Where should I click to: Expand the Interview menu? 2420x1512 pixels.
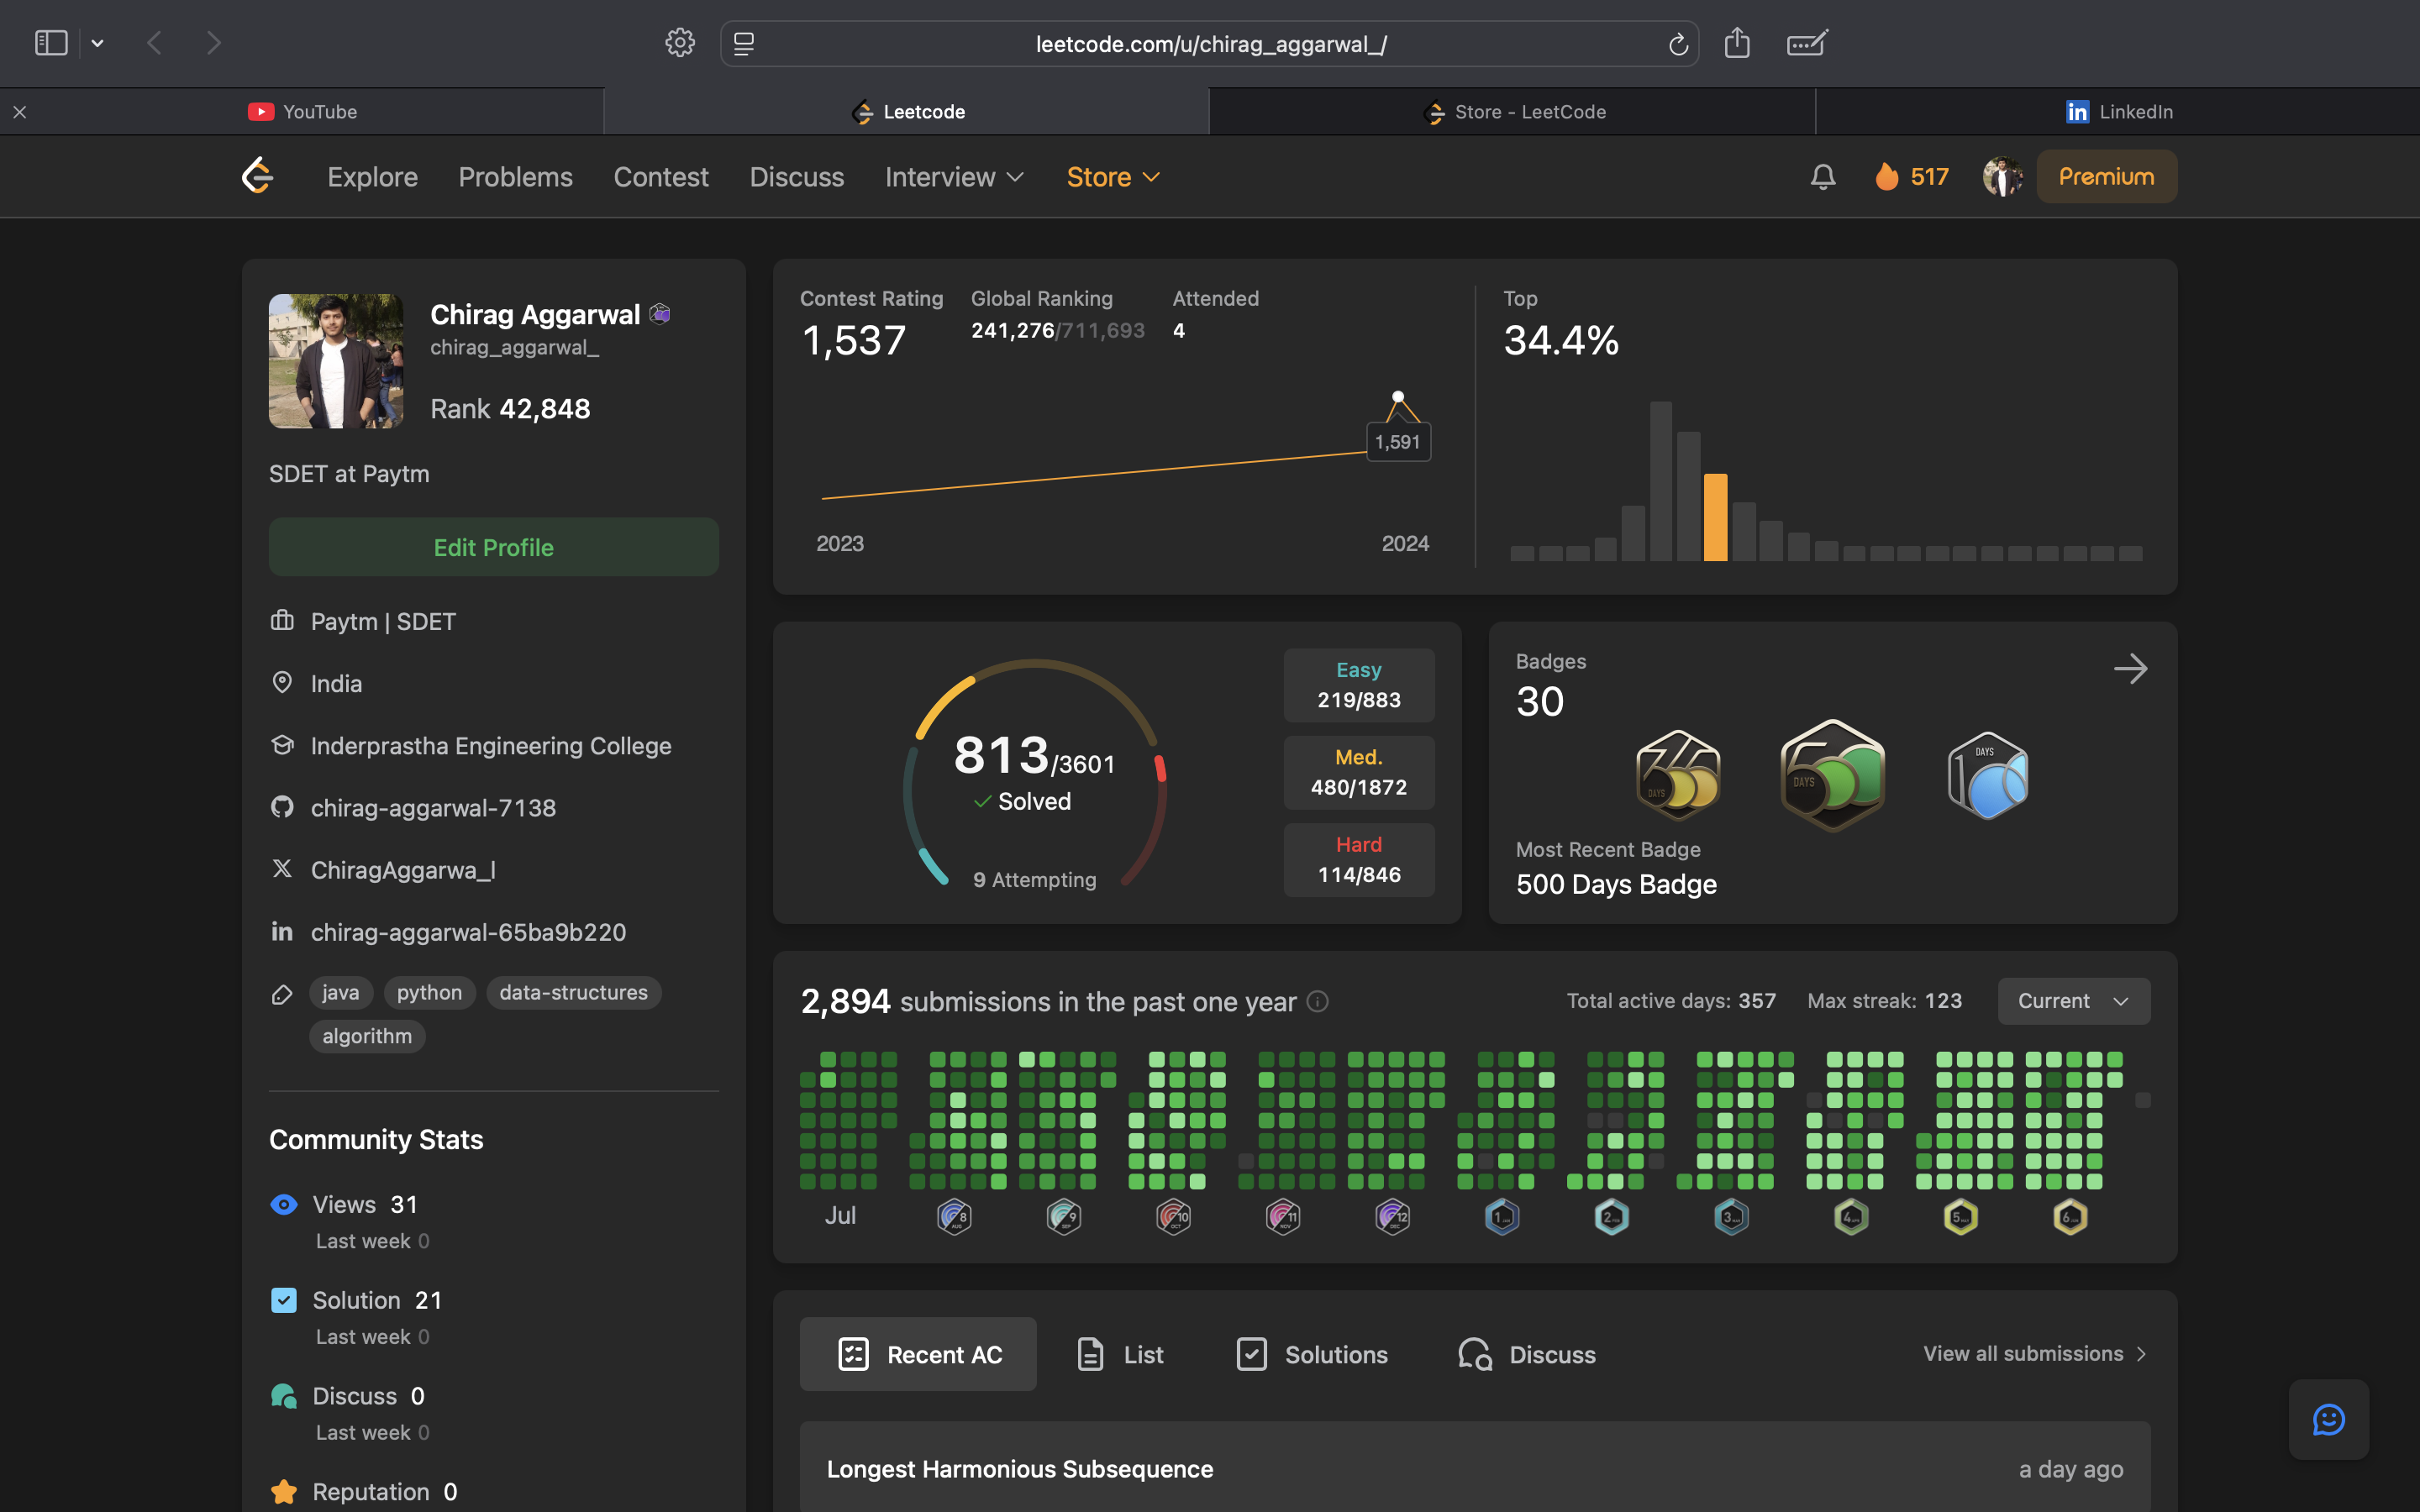coord(953,176)
